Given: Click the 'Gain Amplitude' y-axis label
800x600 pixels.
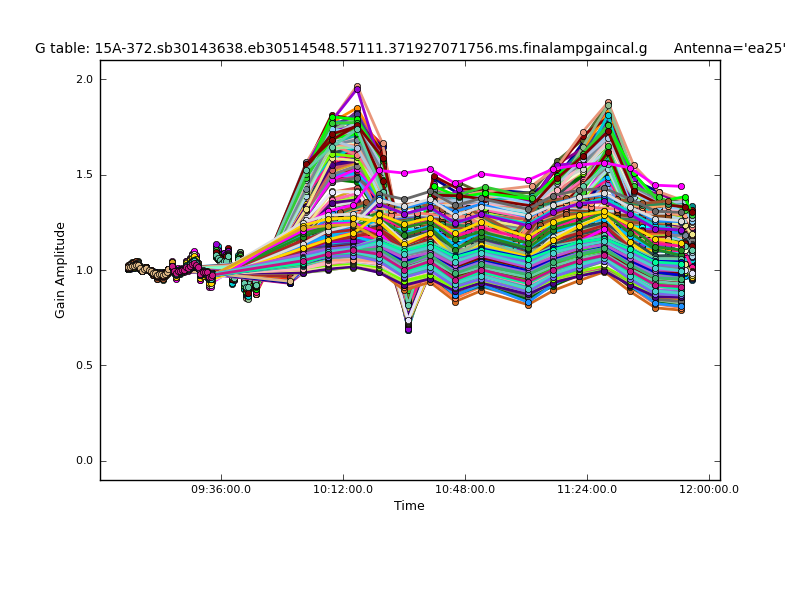Looking at the screenshot, I should pyautogui.click(x=61, y=270).
